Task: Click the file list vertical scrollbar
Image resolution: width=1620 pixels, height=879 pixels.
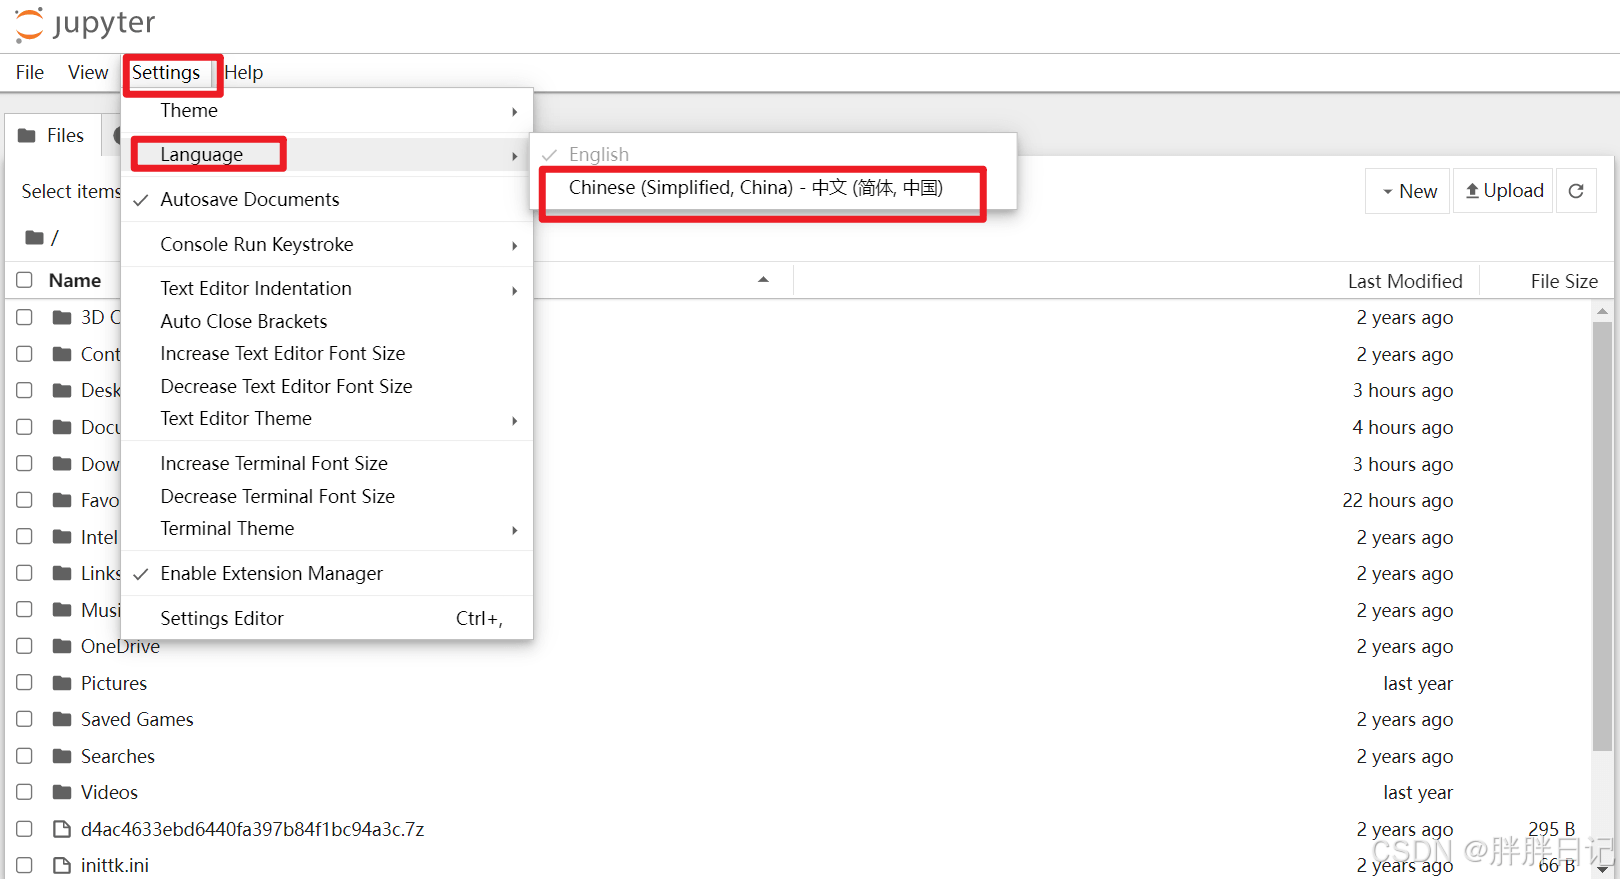Action: (1602, 535)
